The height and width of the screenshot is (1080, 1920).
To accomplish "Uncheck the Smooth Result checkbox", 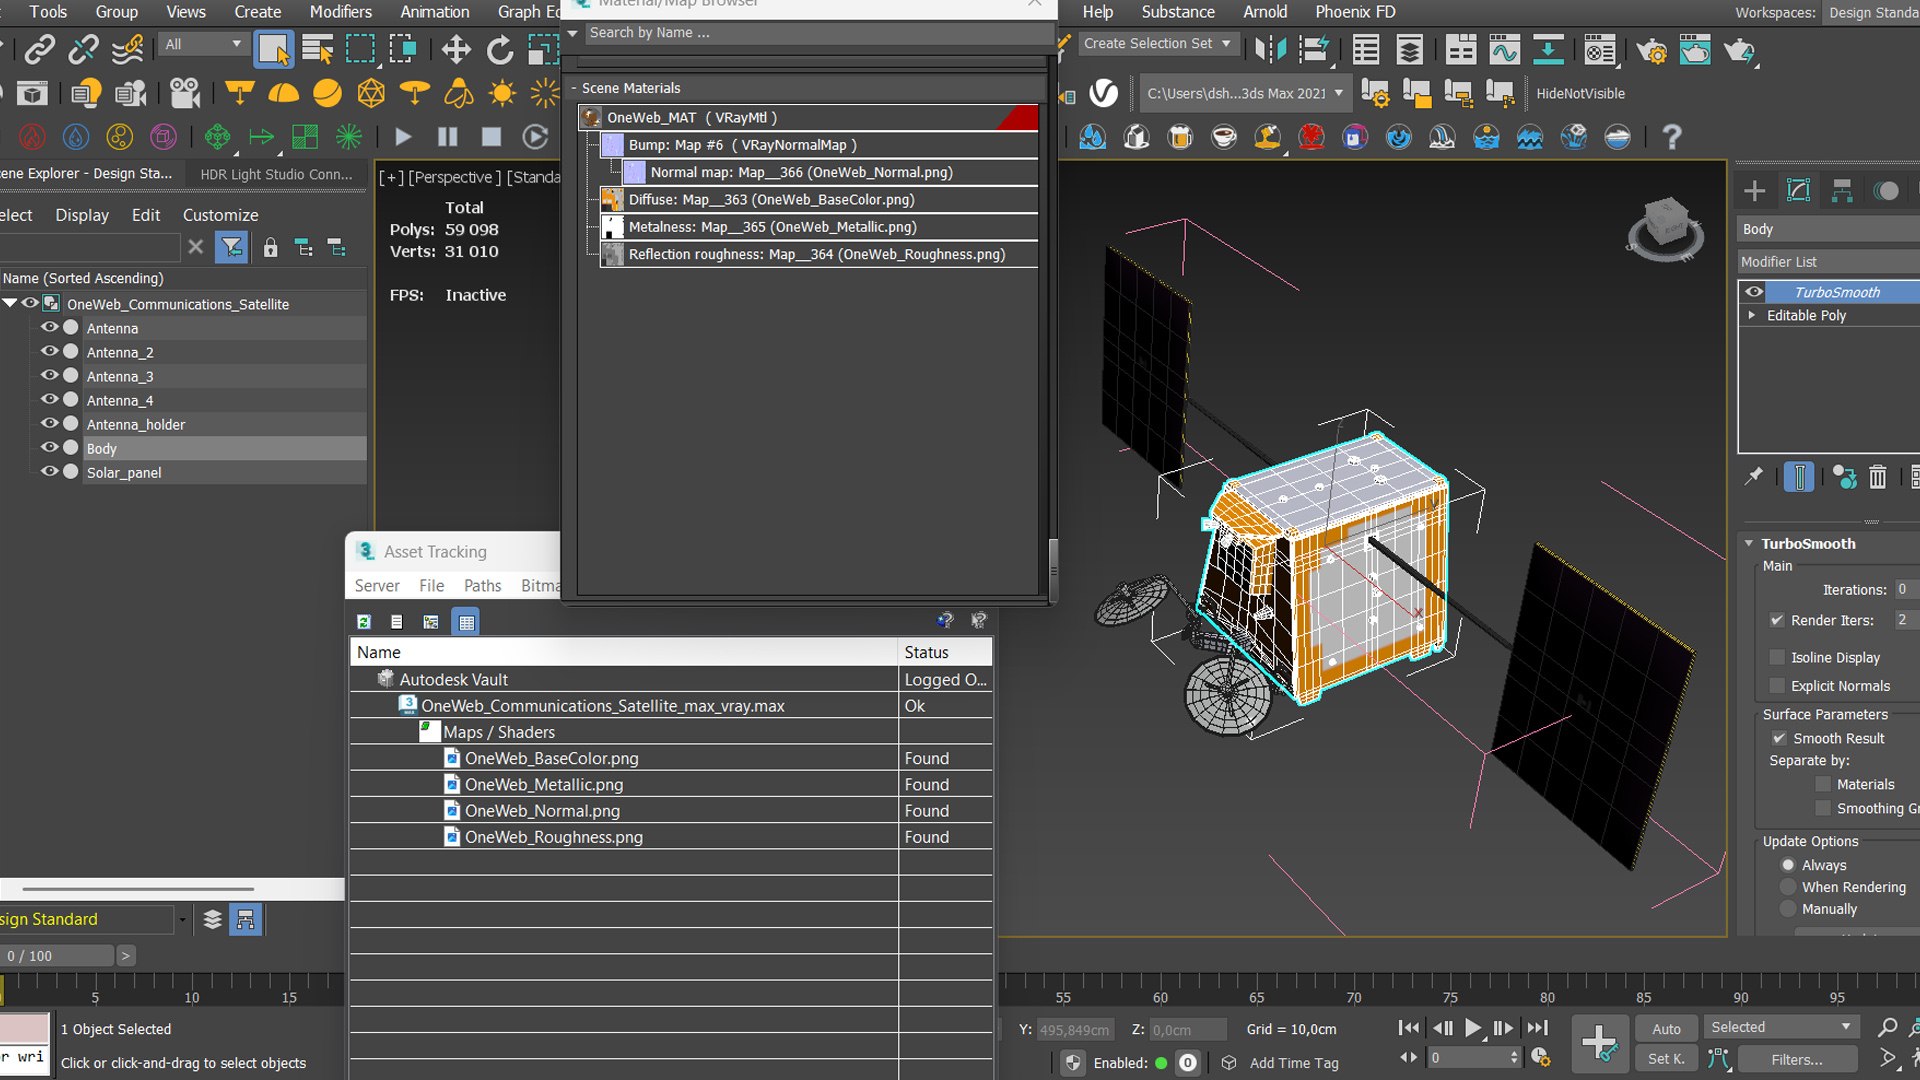I will click(x=1779, y=738).
